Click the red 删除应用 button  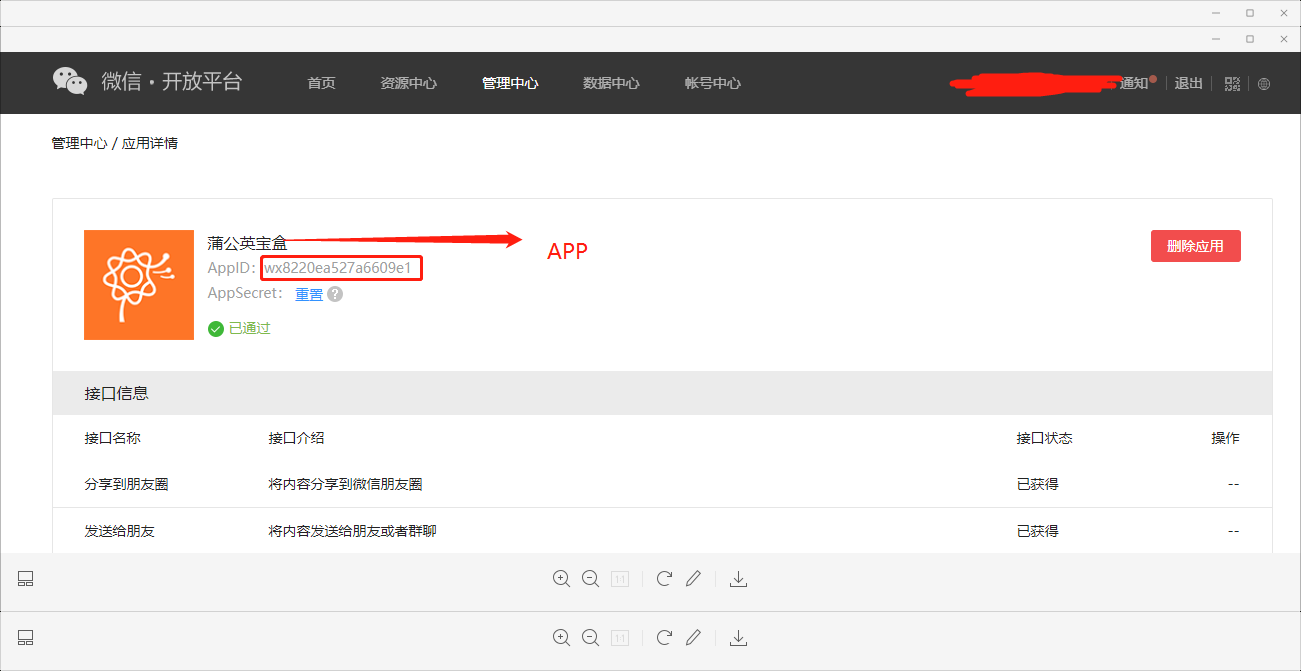coord(1196,246)
